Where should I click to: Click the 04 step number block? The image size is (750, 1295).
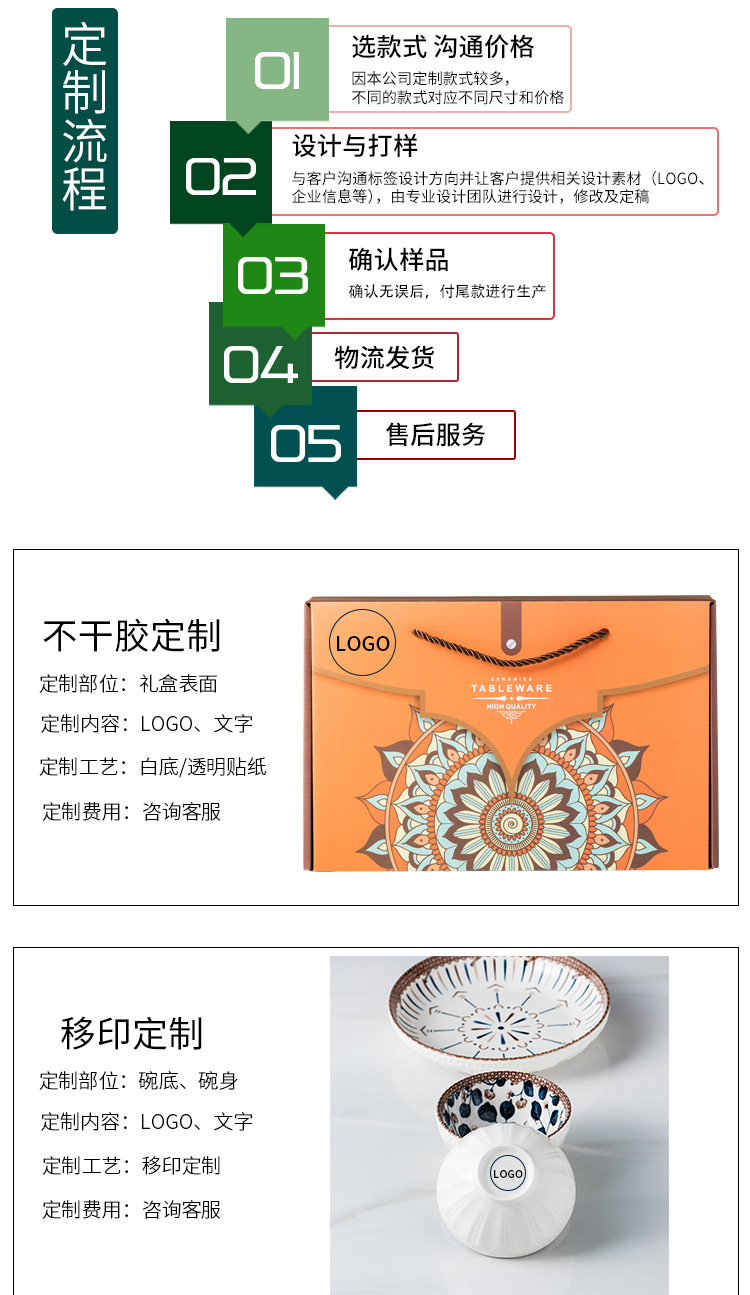click(260, 358)
